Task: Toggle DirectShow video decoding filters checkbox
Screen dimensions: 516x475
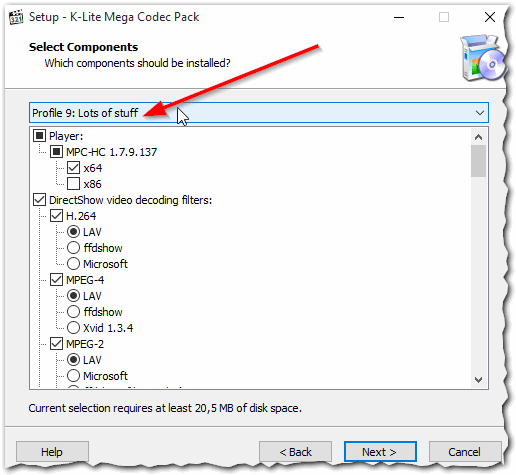Action: [39, 200]
